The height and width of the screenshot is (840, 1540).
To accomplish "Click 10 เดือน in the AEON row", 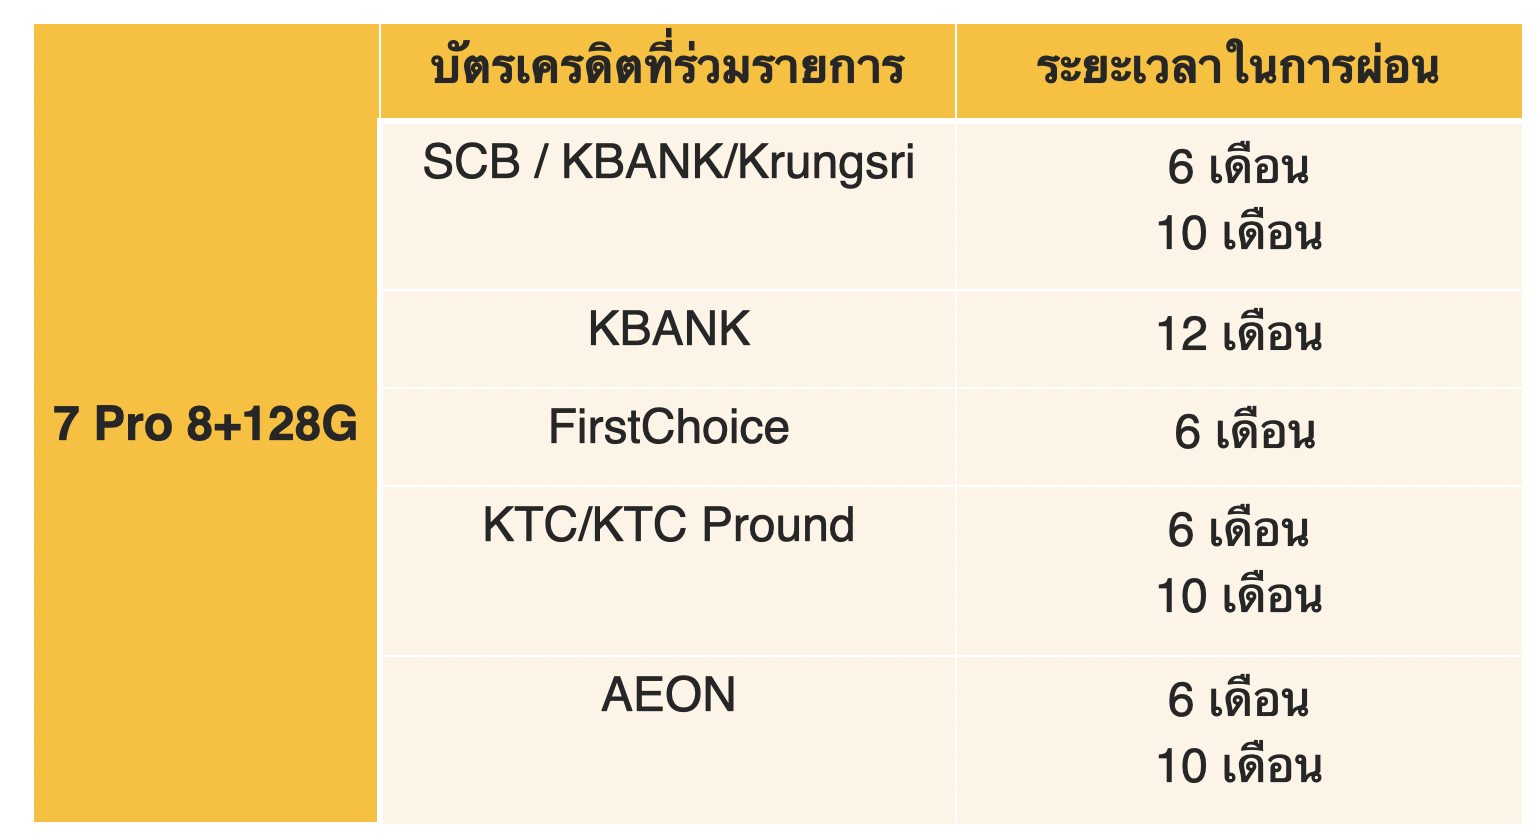I will coord(1238,767).
